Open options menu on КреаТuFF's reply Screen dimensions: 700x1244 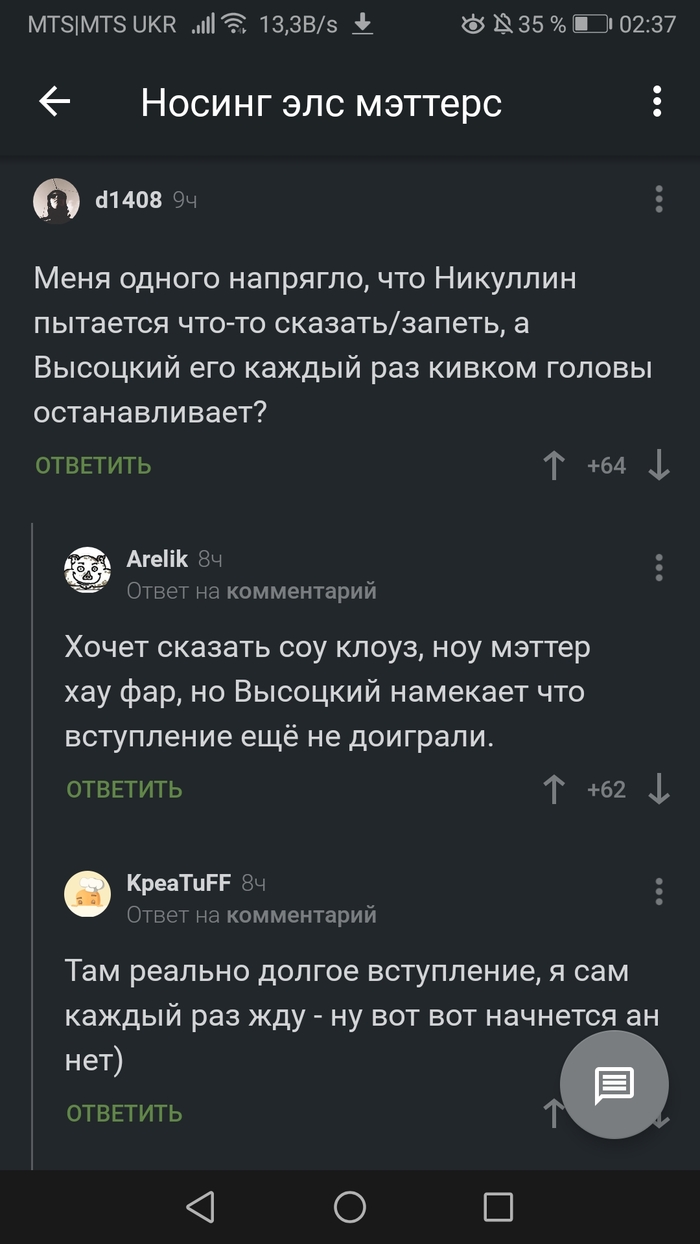point(658,891)
